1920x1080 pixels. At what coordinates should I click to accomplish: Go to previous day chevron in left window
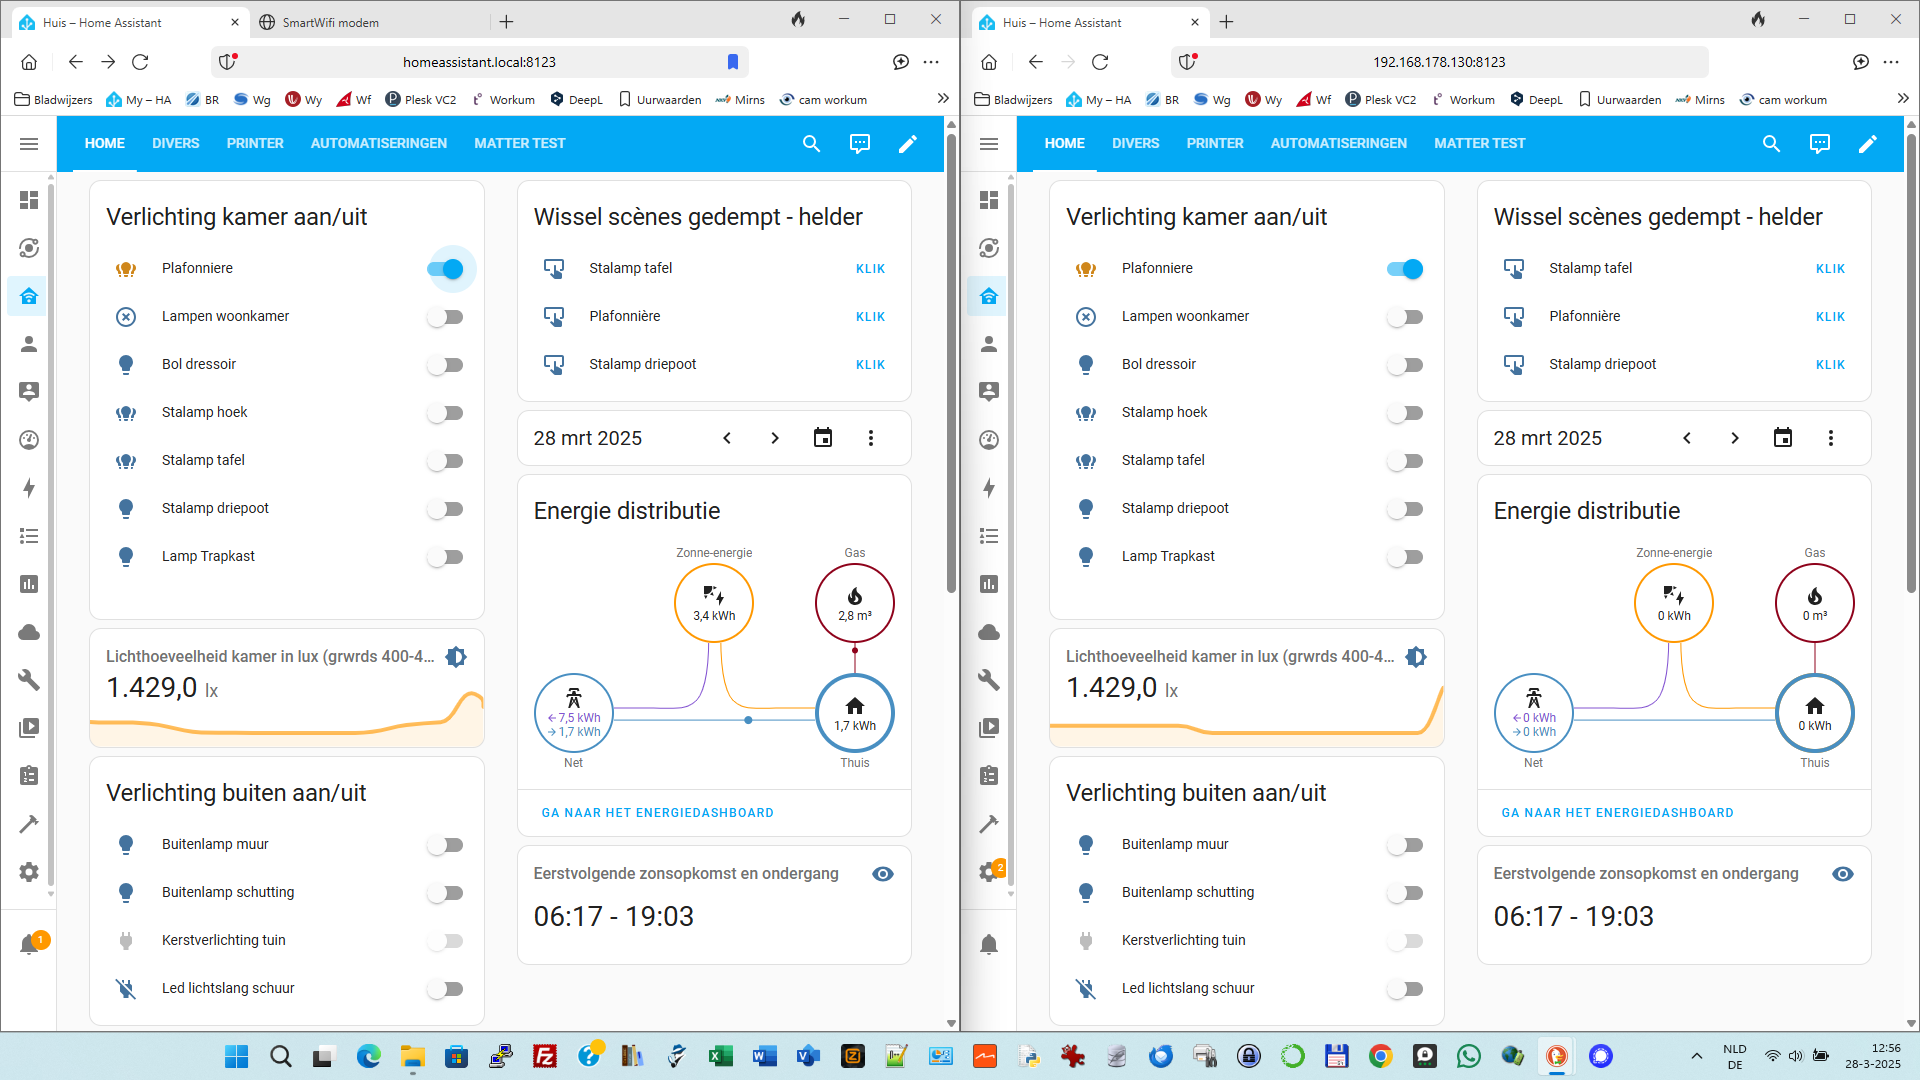click(x=727, y=438)
